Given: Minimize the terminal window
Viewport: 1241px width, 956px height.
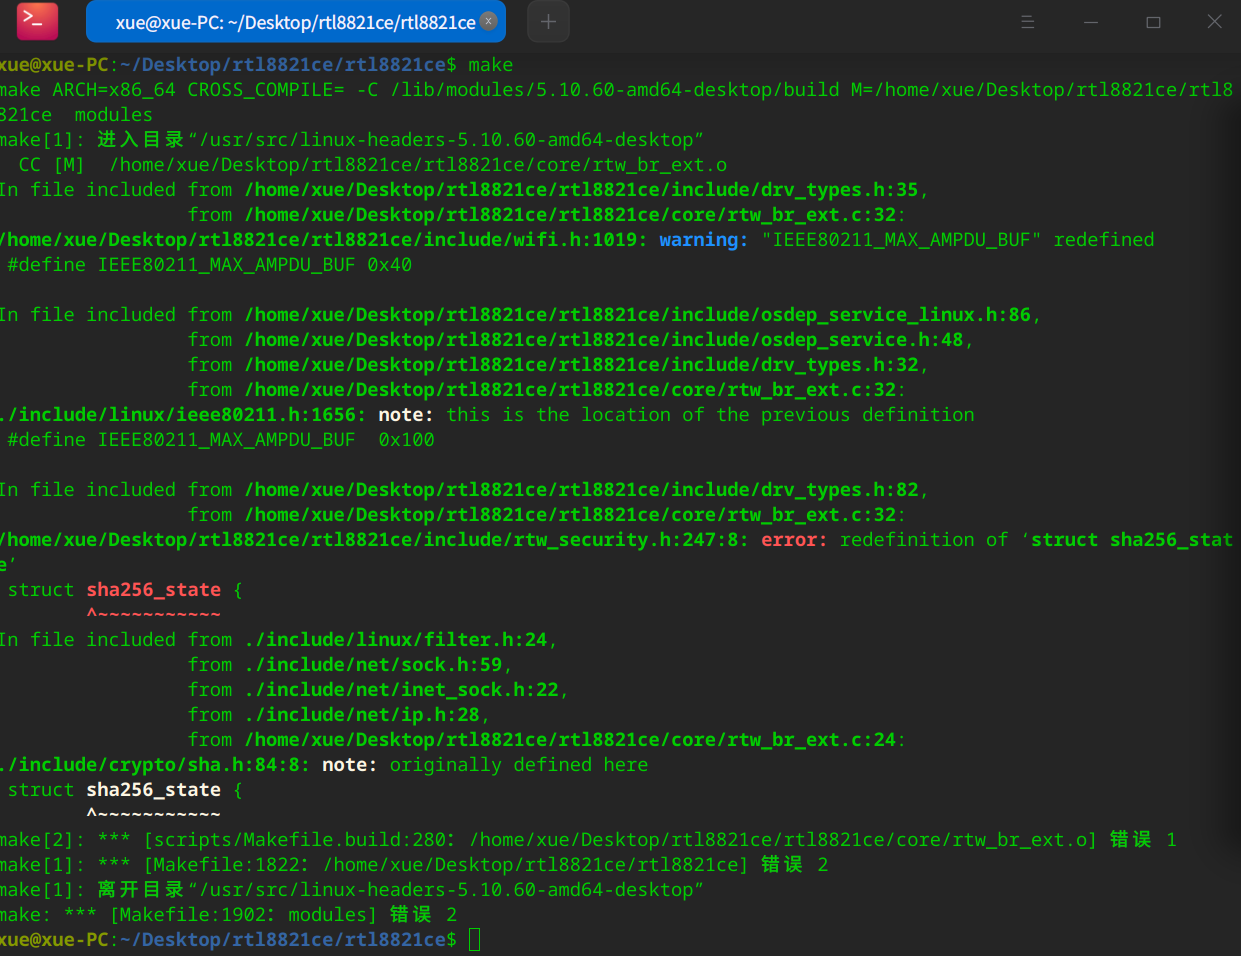Looking at the screenshot, I should point(1090,22).
